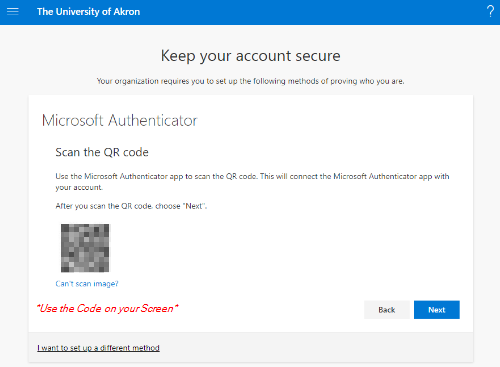Click the "After you scan the QR code" instruction
500x367 pixels.
[131, 206]
